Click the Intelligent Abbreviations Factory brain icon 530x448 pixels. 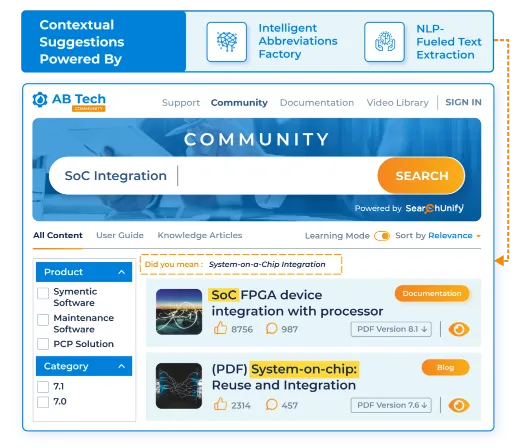click(226, 42)
